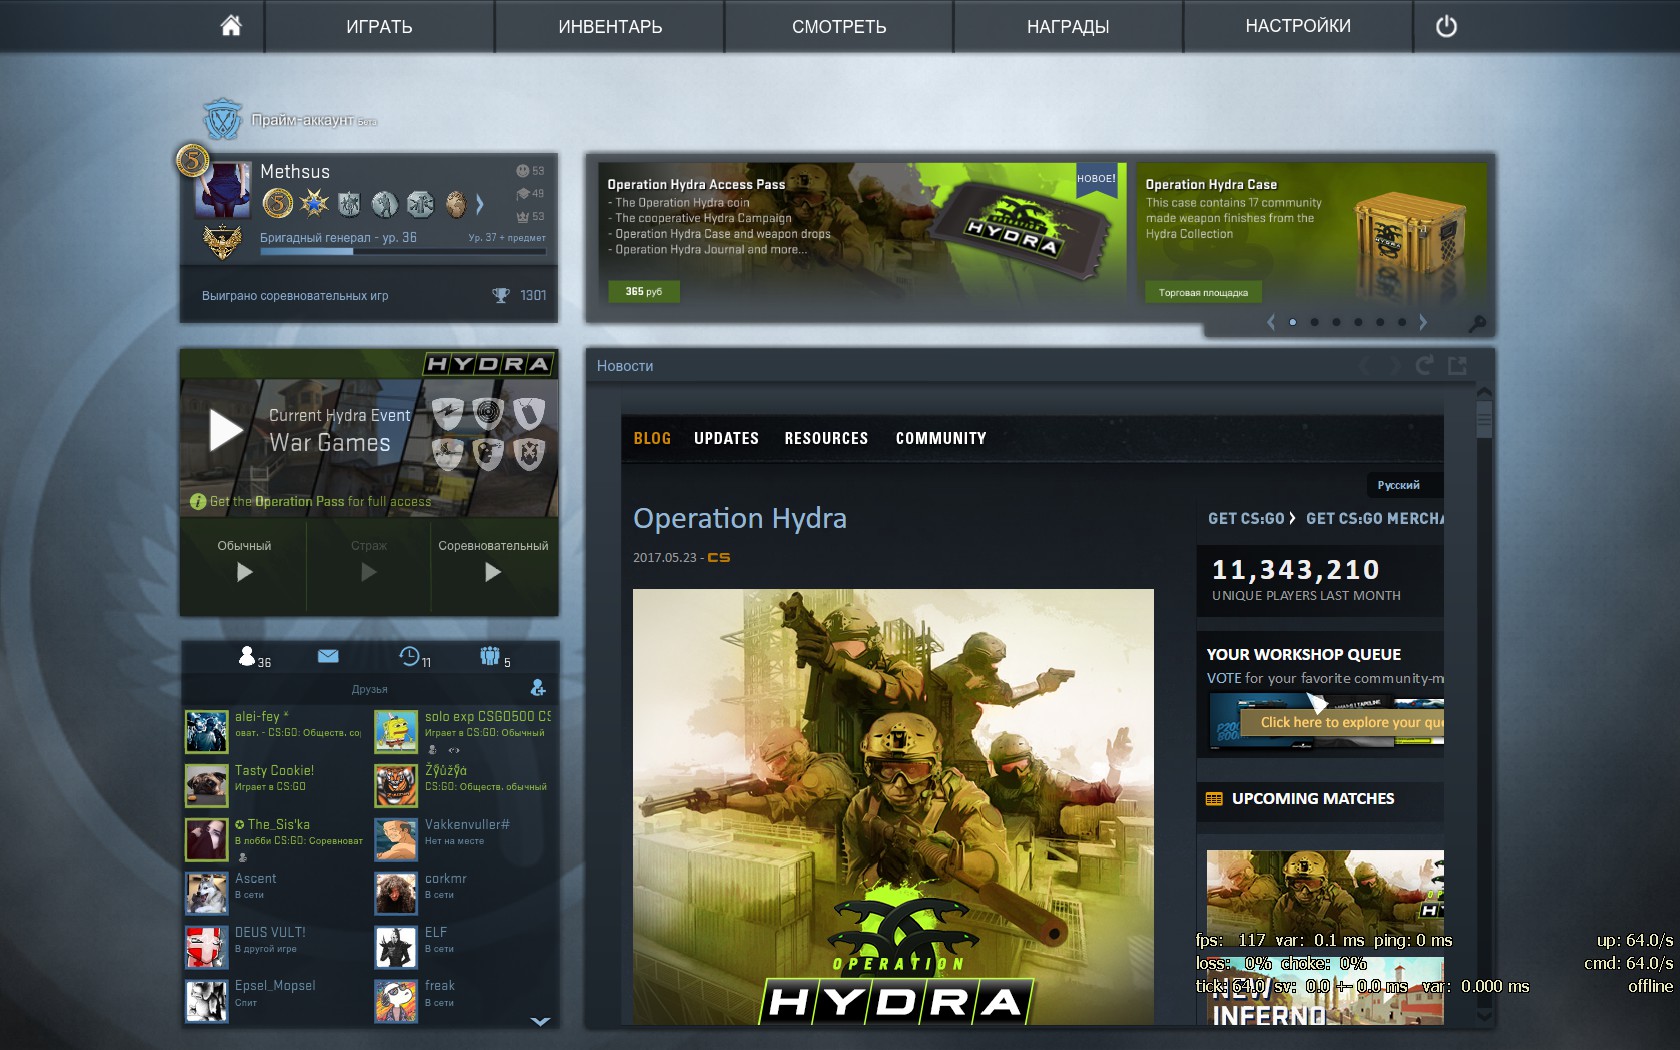
Task: Open the ИНВЕНТАРЬ menu
Action: [610, 26]
